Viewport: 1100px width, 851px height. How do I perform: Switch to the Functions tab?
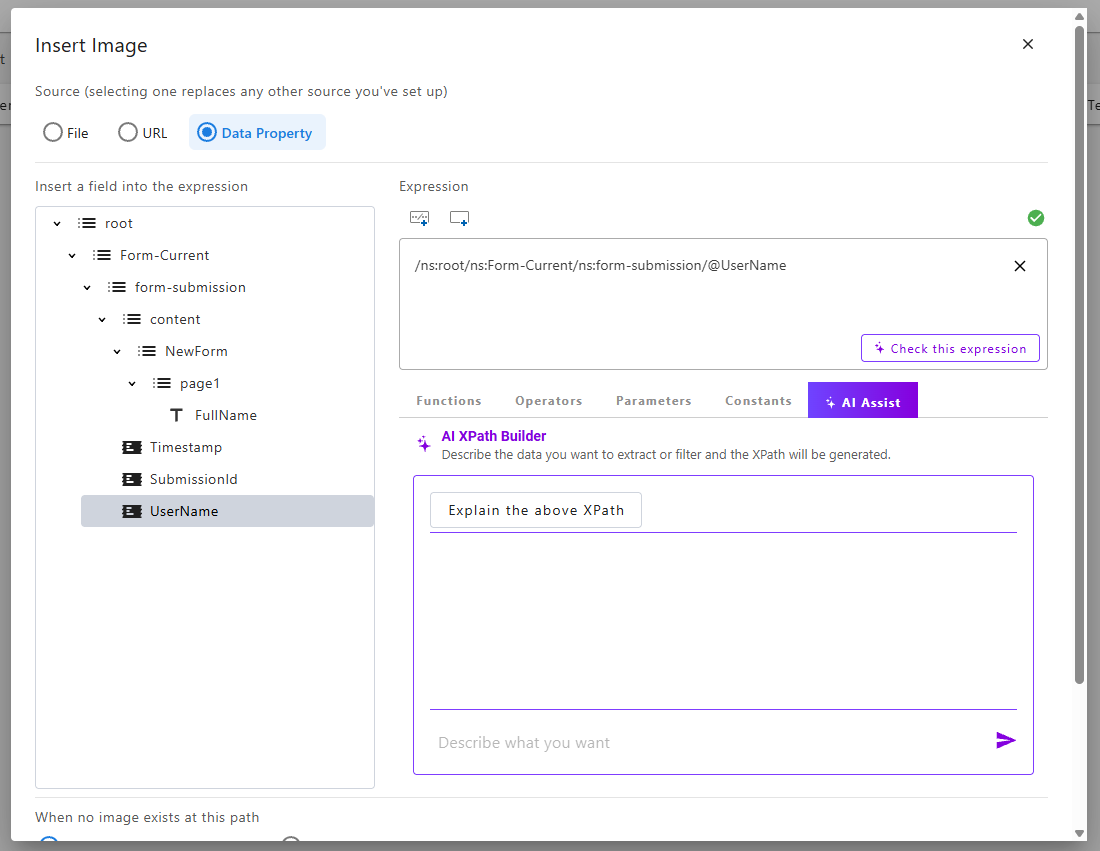click(x=449, y=401)
